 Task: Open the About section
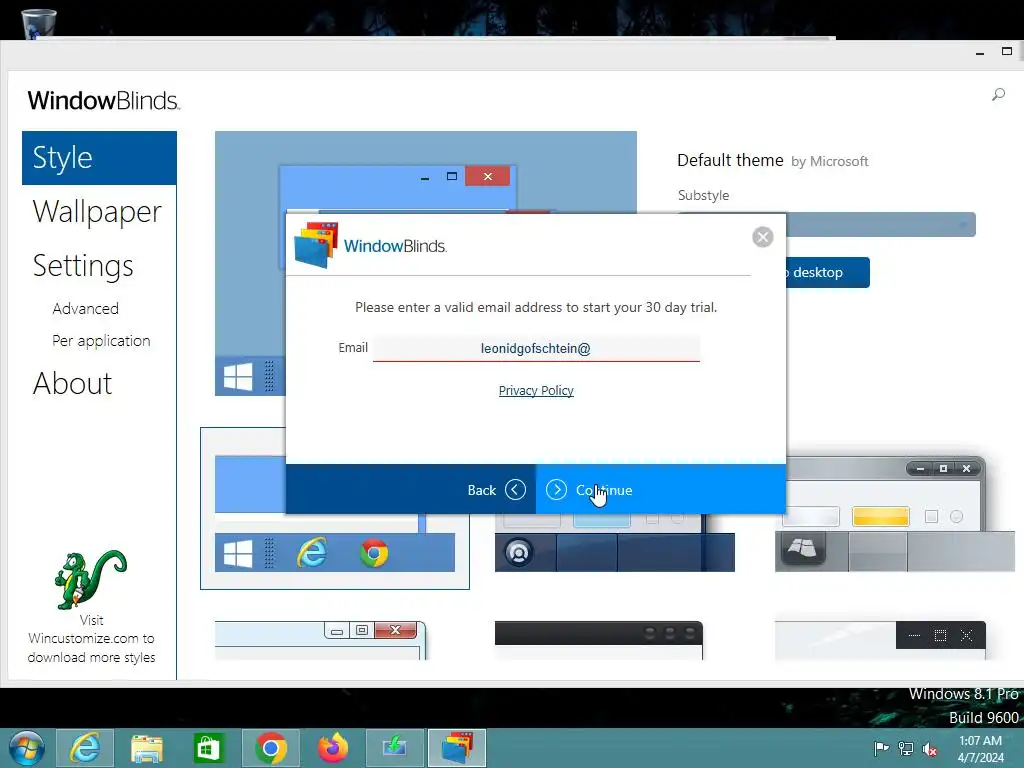coord(72,383)
